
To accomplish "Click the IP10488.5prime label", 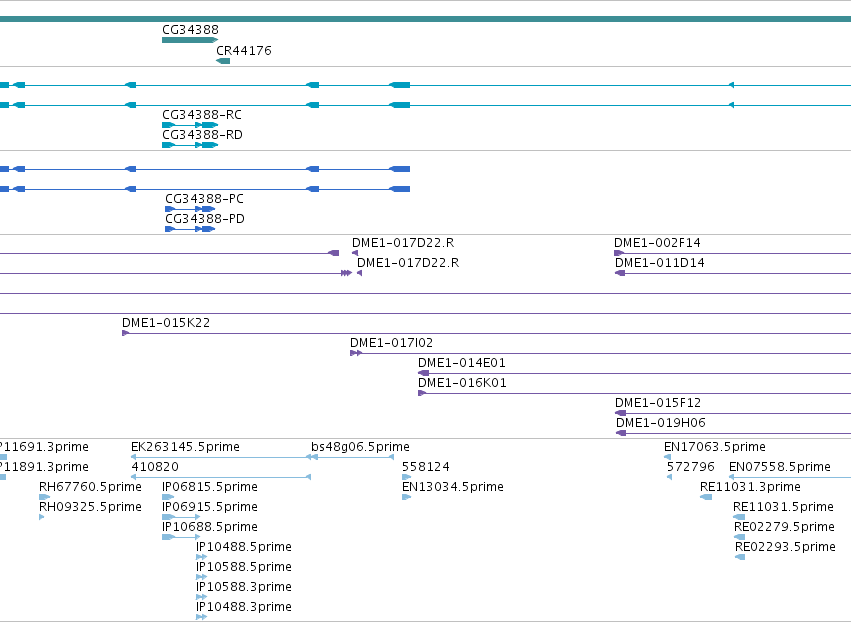I will 244,547.
